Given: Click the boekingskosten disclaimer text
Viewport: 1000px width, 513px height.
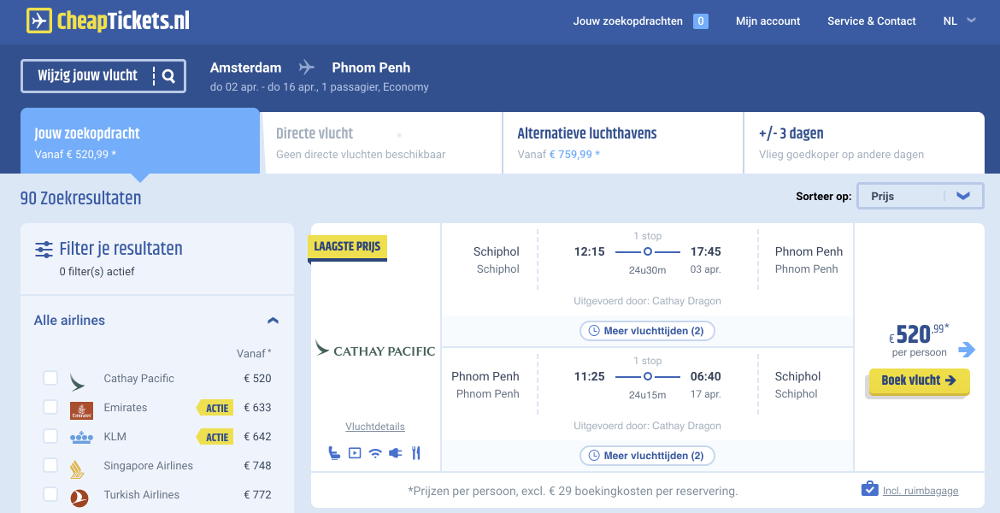Looking at the screenshot, I should coord(573,491).
